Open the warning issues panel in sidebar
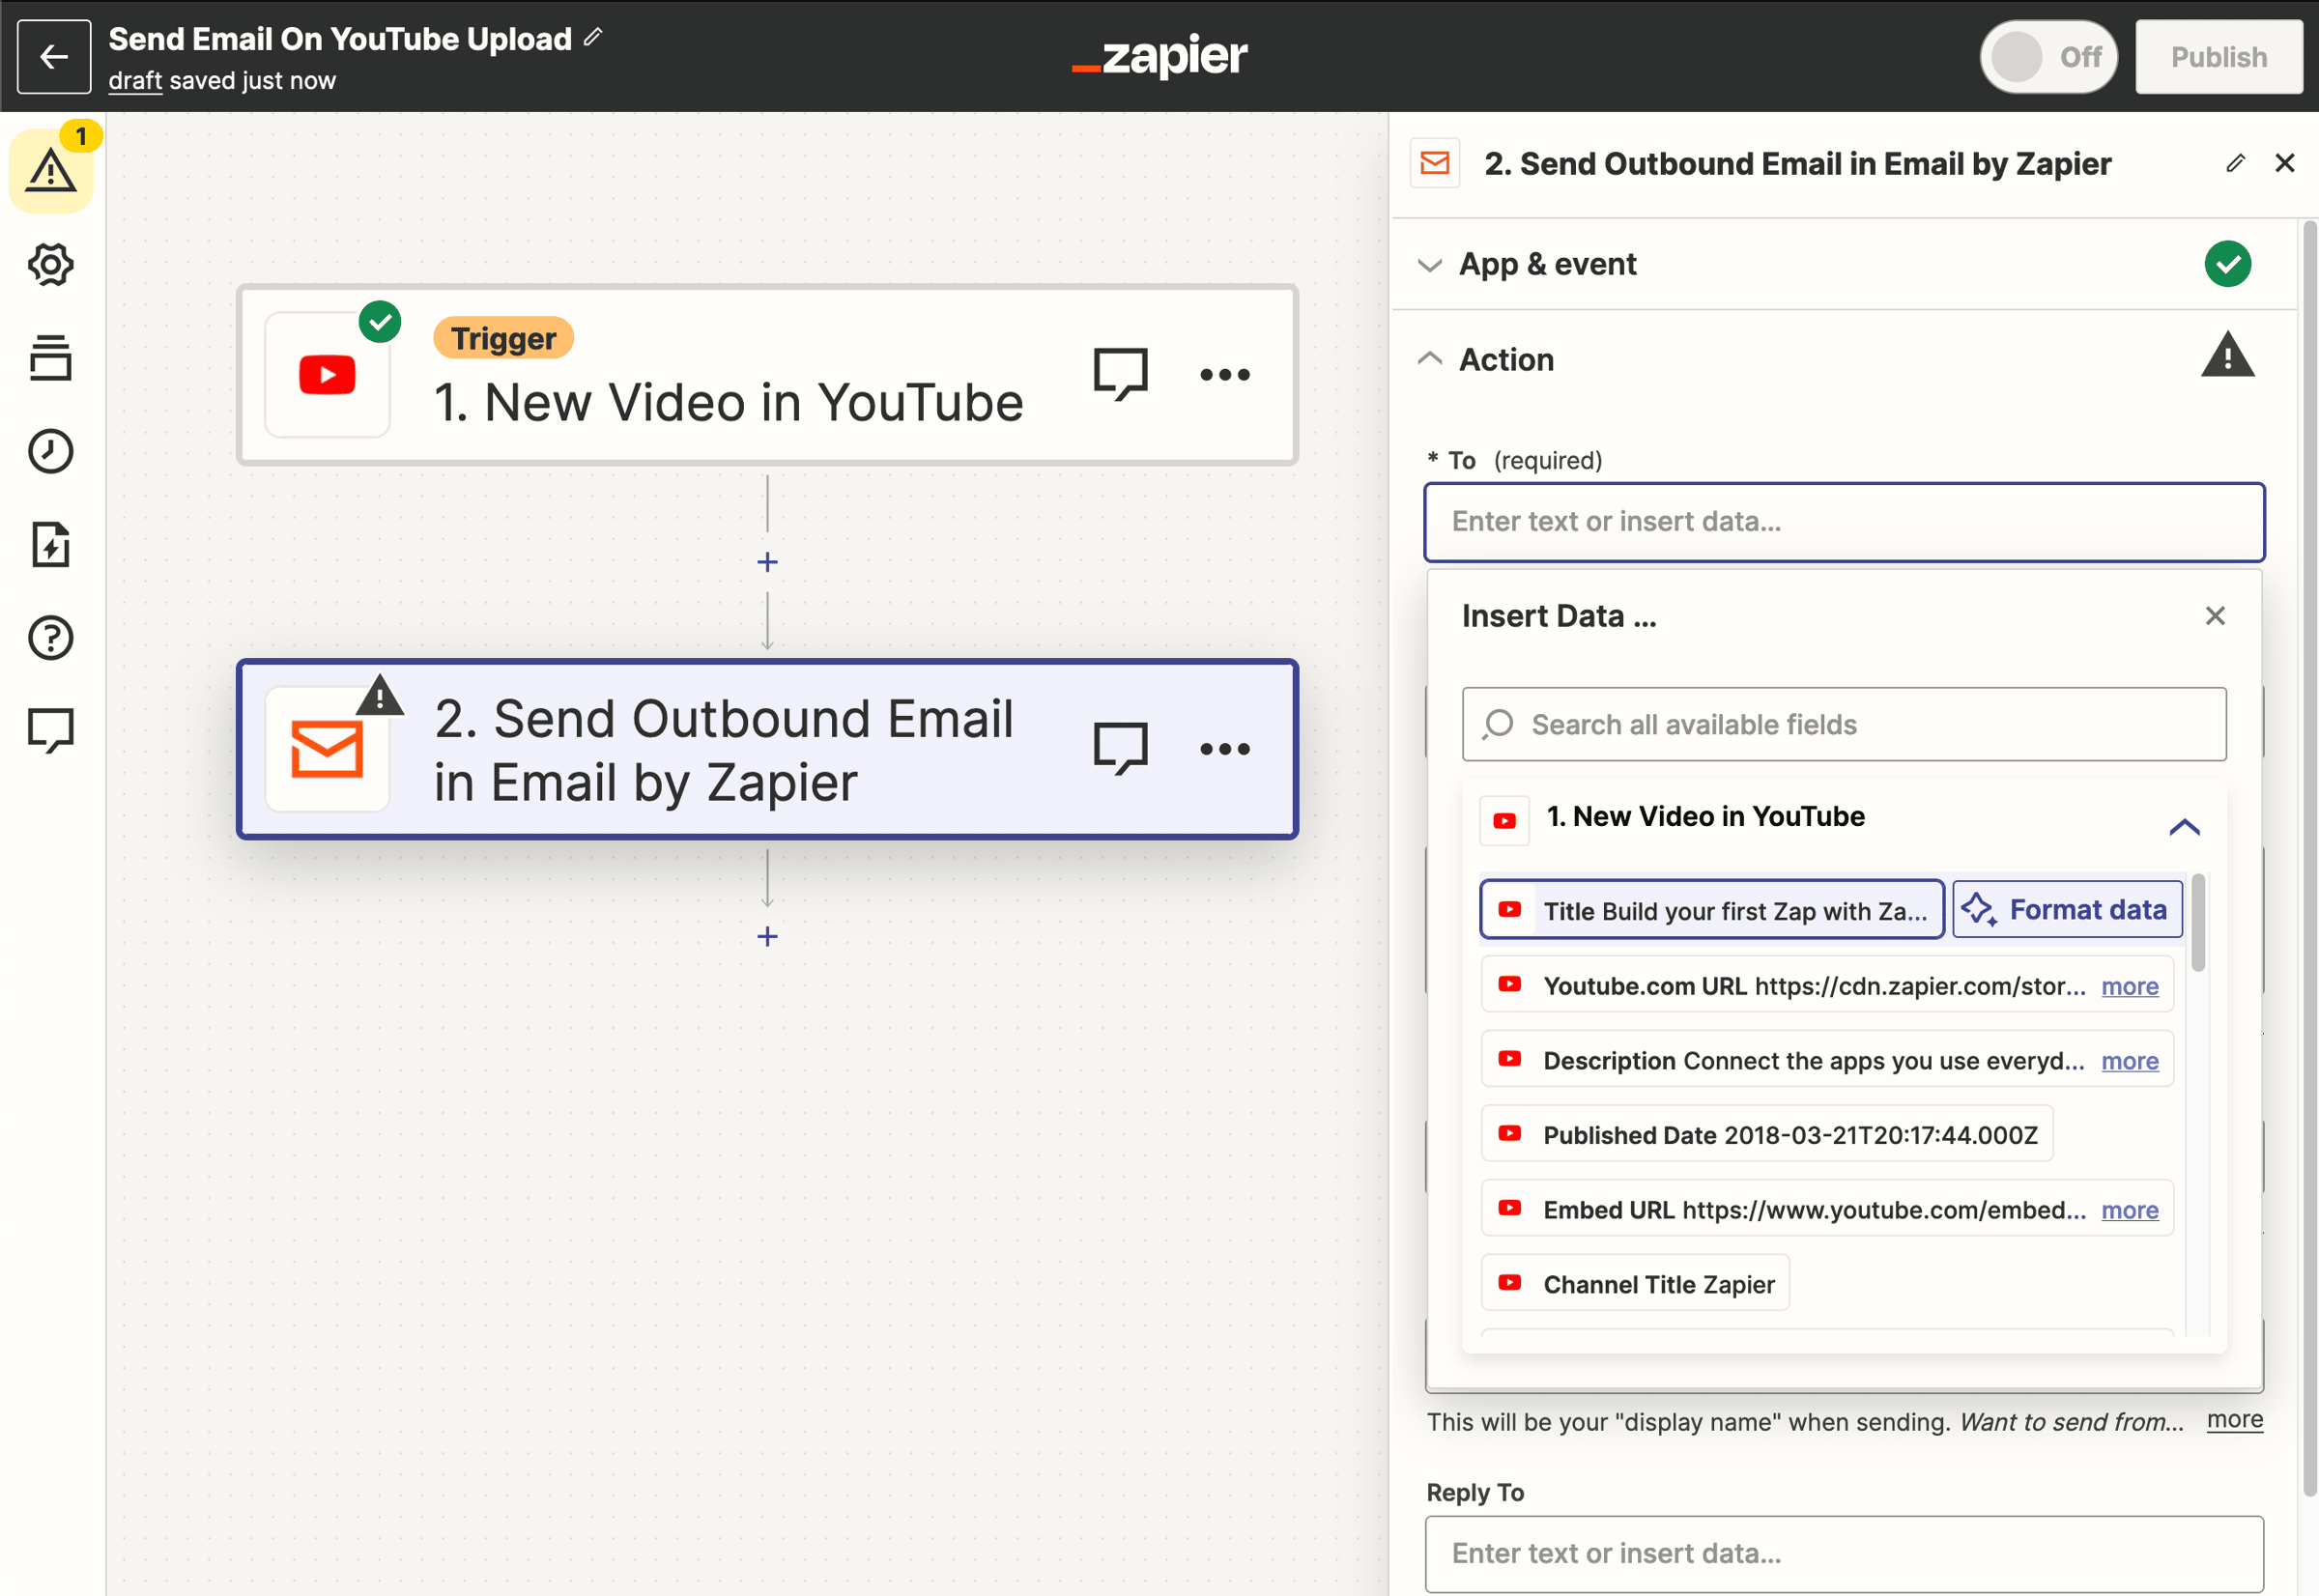This screenshot has width=2319, height=1596. pos(50,170)
